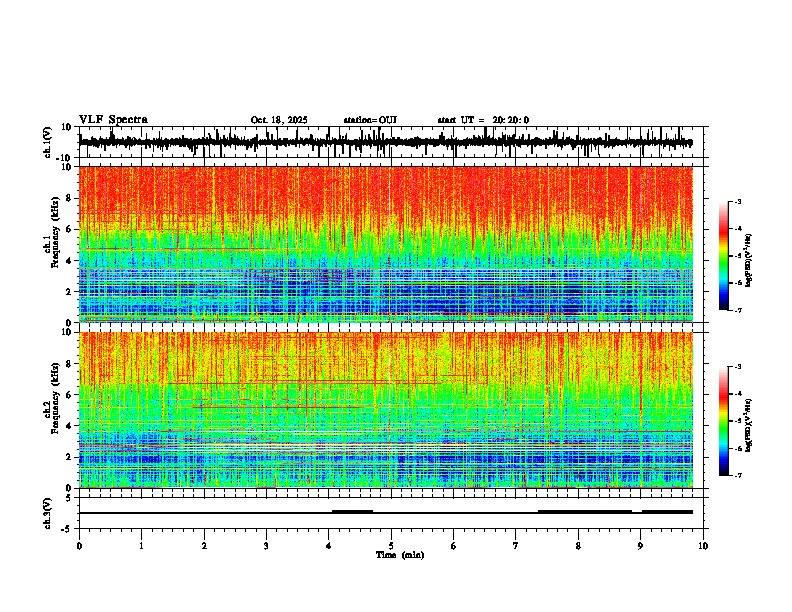This screenshot has height=612, width=792.
Task: Click tick label "7" on the Time axis
Action: tap(516, 546)
